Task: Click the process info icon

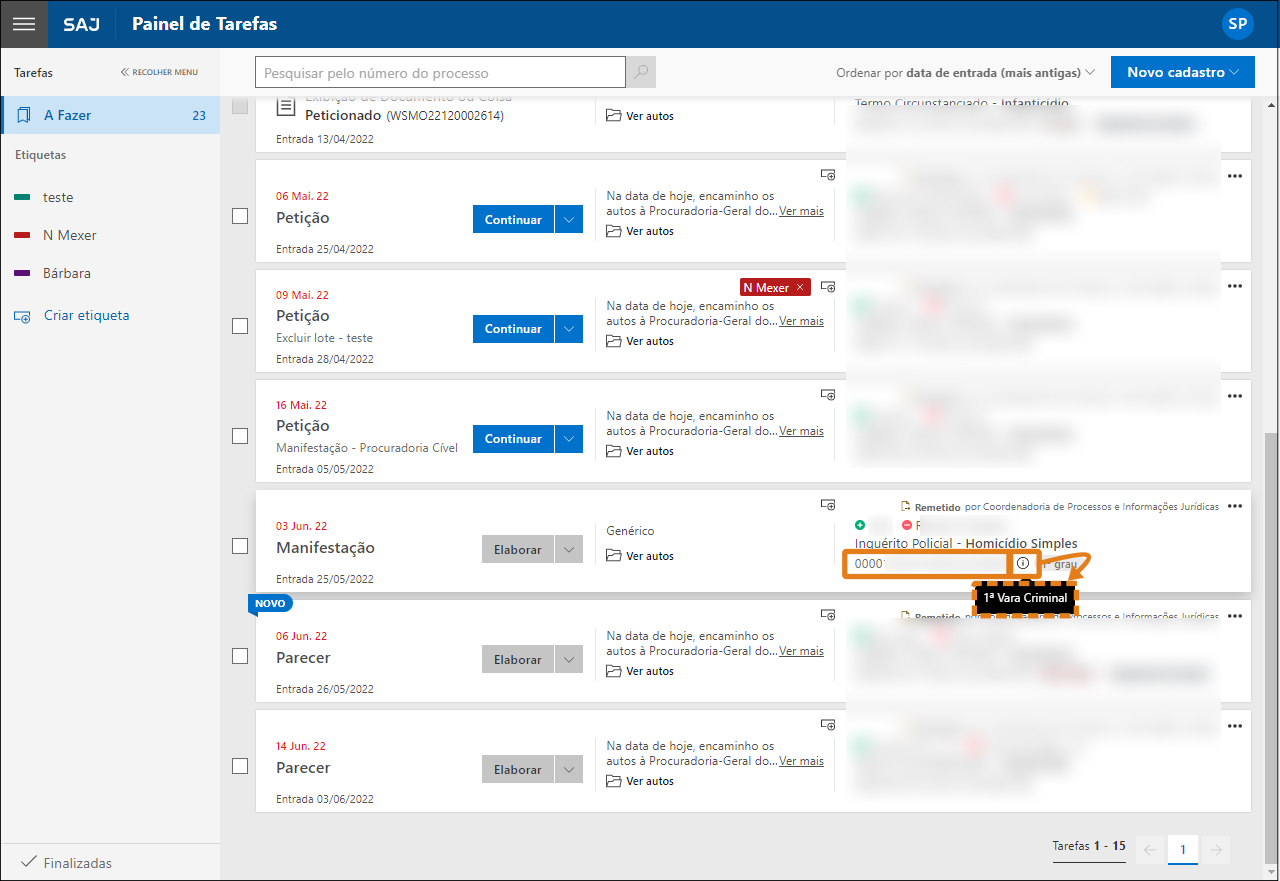Action: pyautogui.click(x=1022, y=564)
